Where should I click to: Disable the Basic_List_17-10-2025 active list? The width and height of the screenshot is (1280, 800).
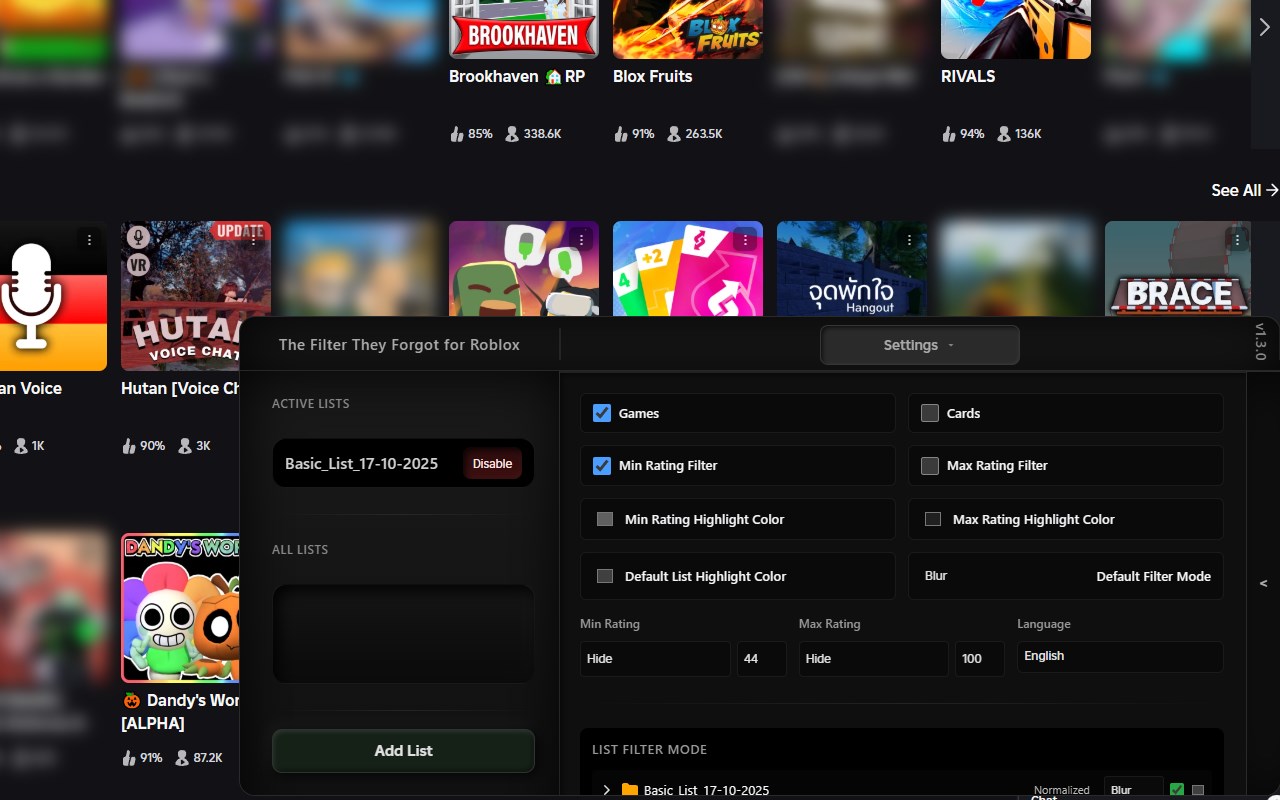coord(492,464)
